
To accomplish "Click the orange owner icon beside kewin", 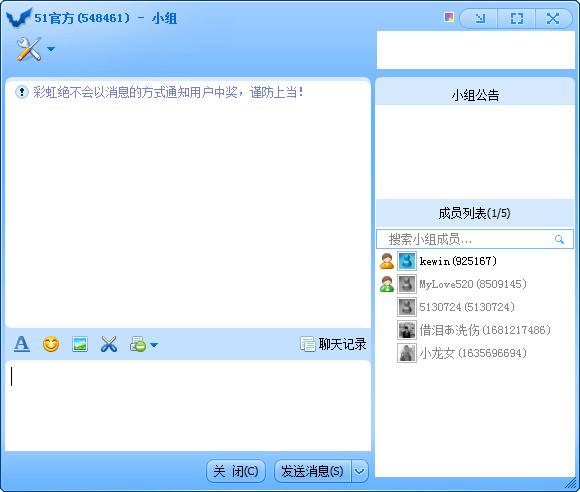I will [x=387, y=261].
